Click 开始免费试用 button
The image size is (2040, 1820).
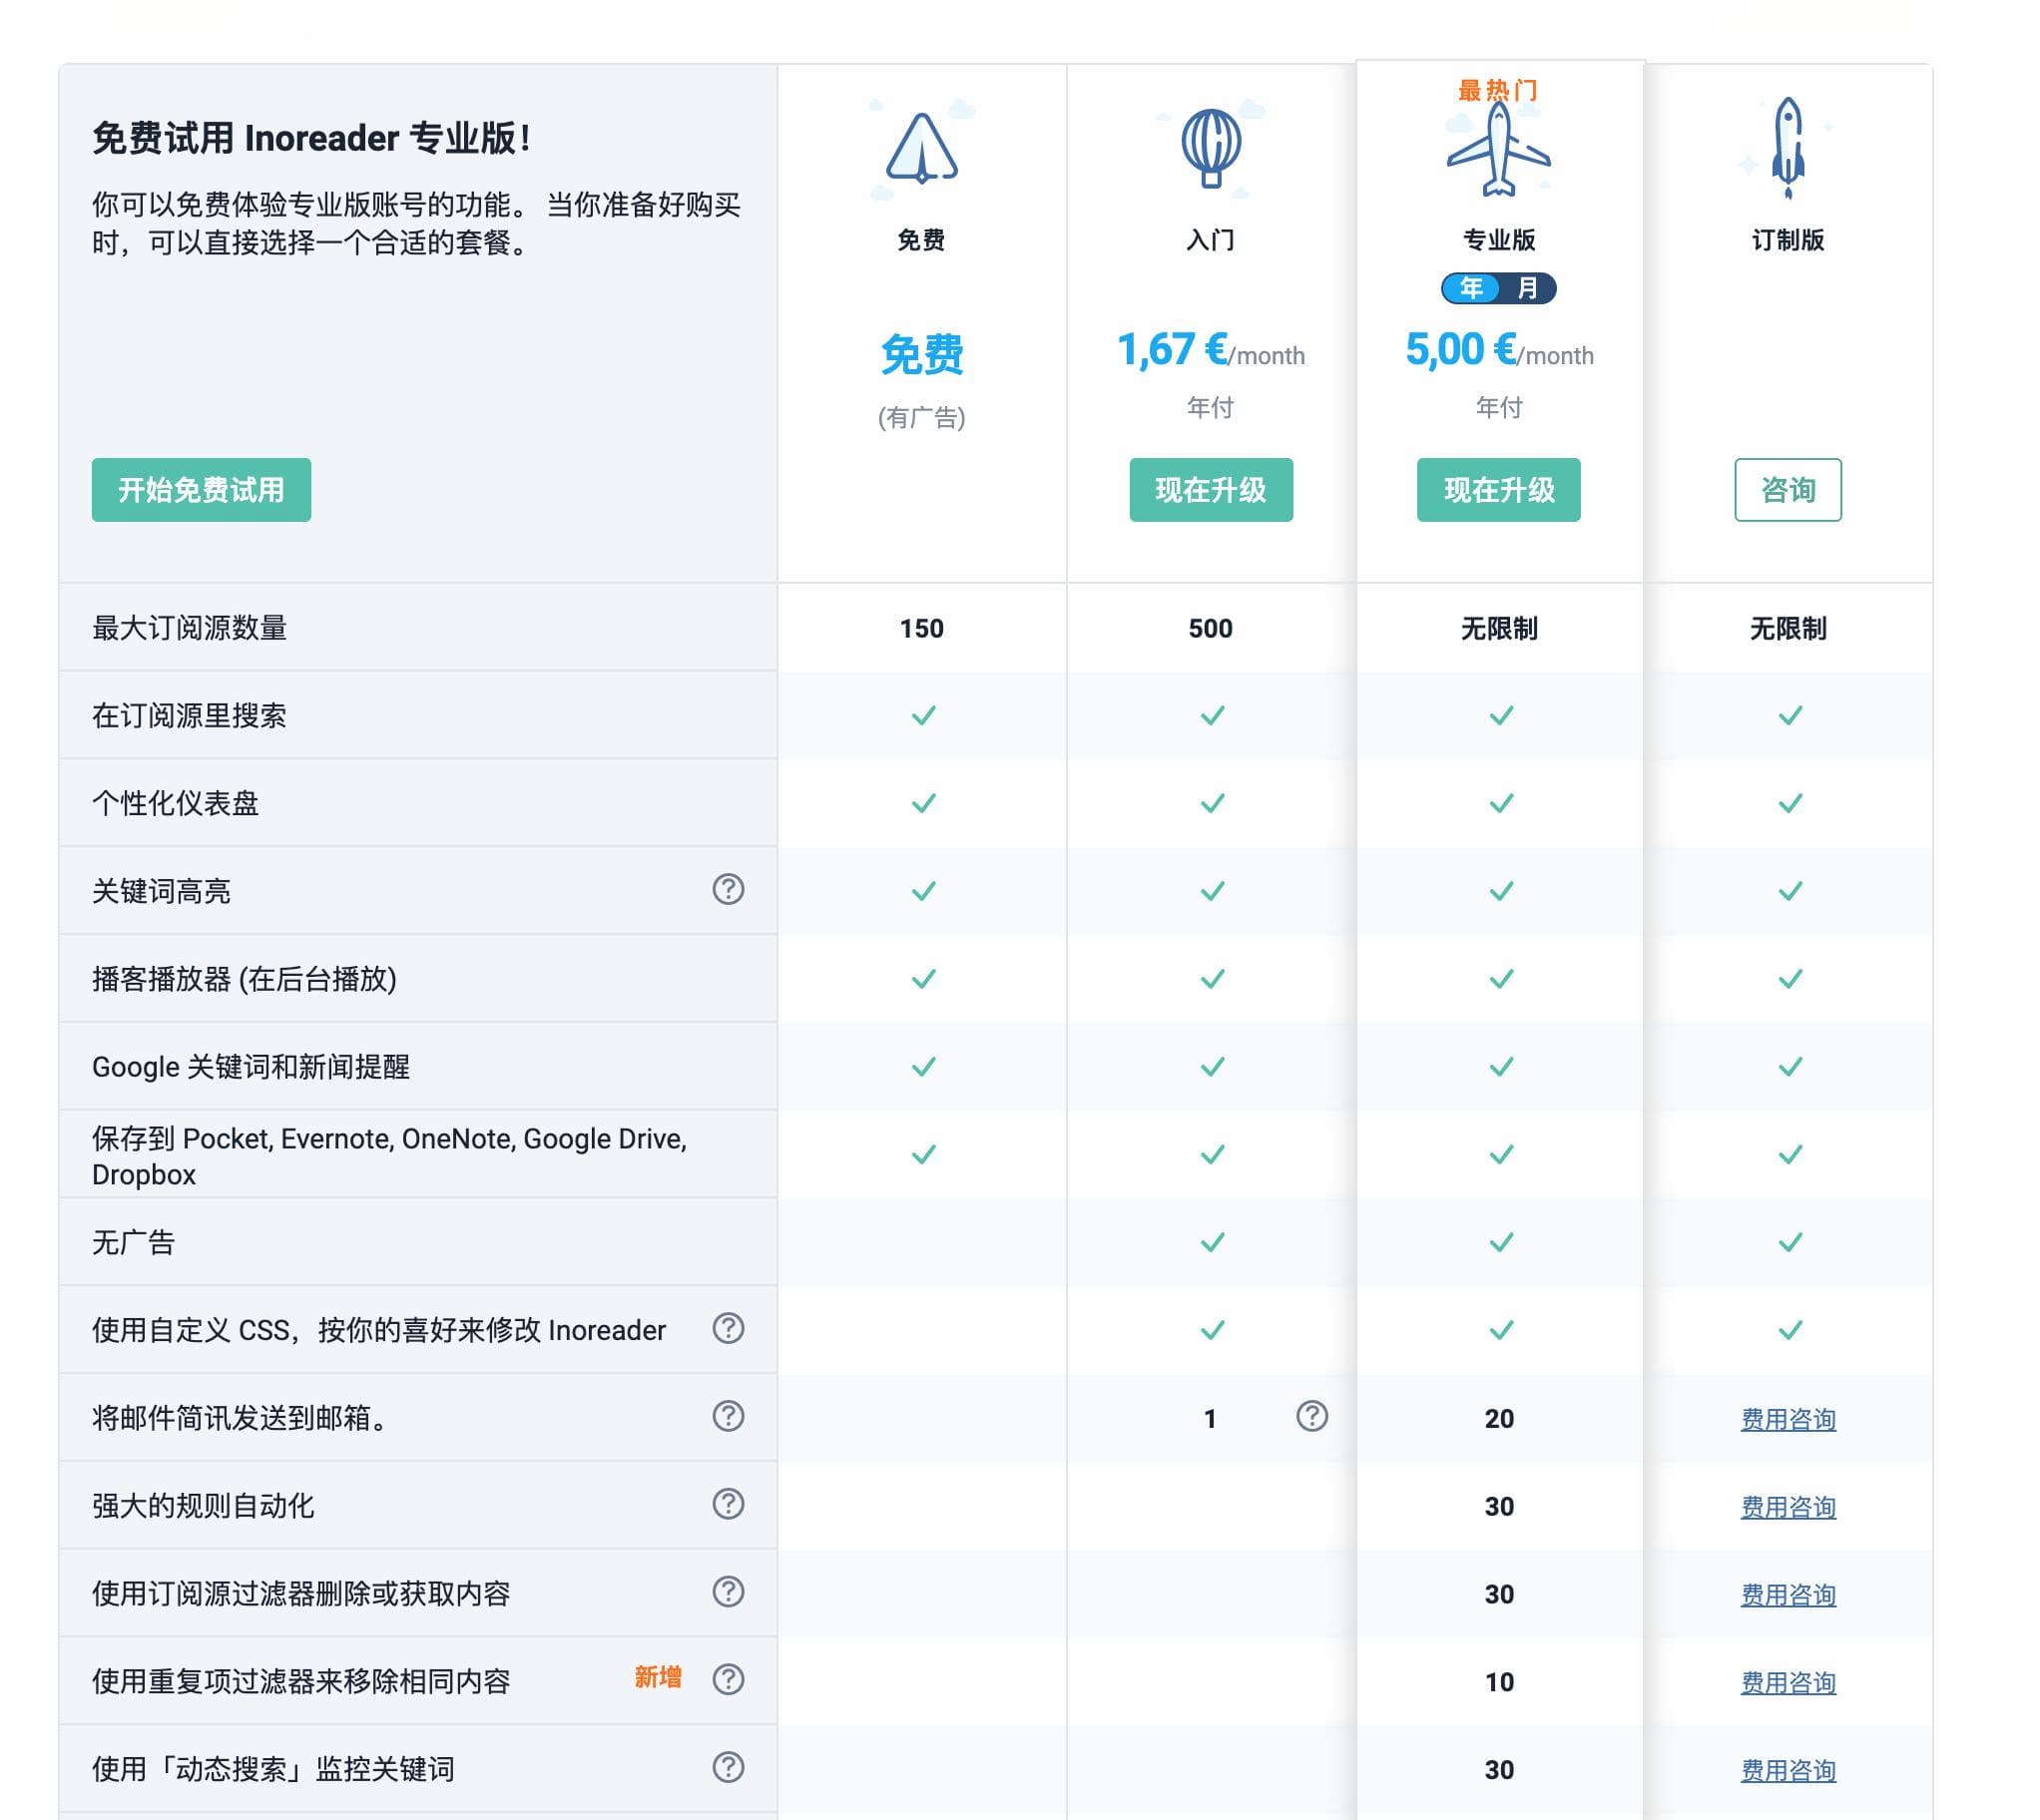pos(201,490)
